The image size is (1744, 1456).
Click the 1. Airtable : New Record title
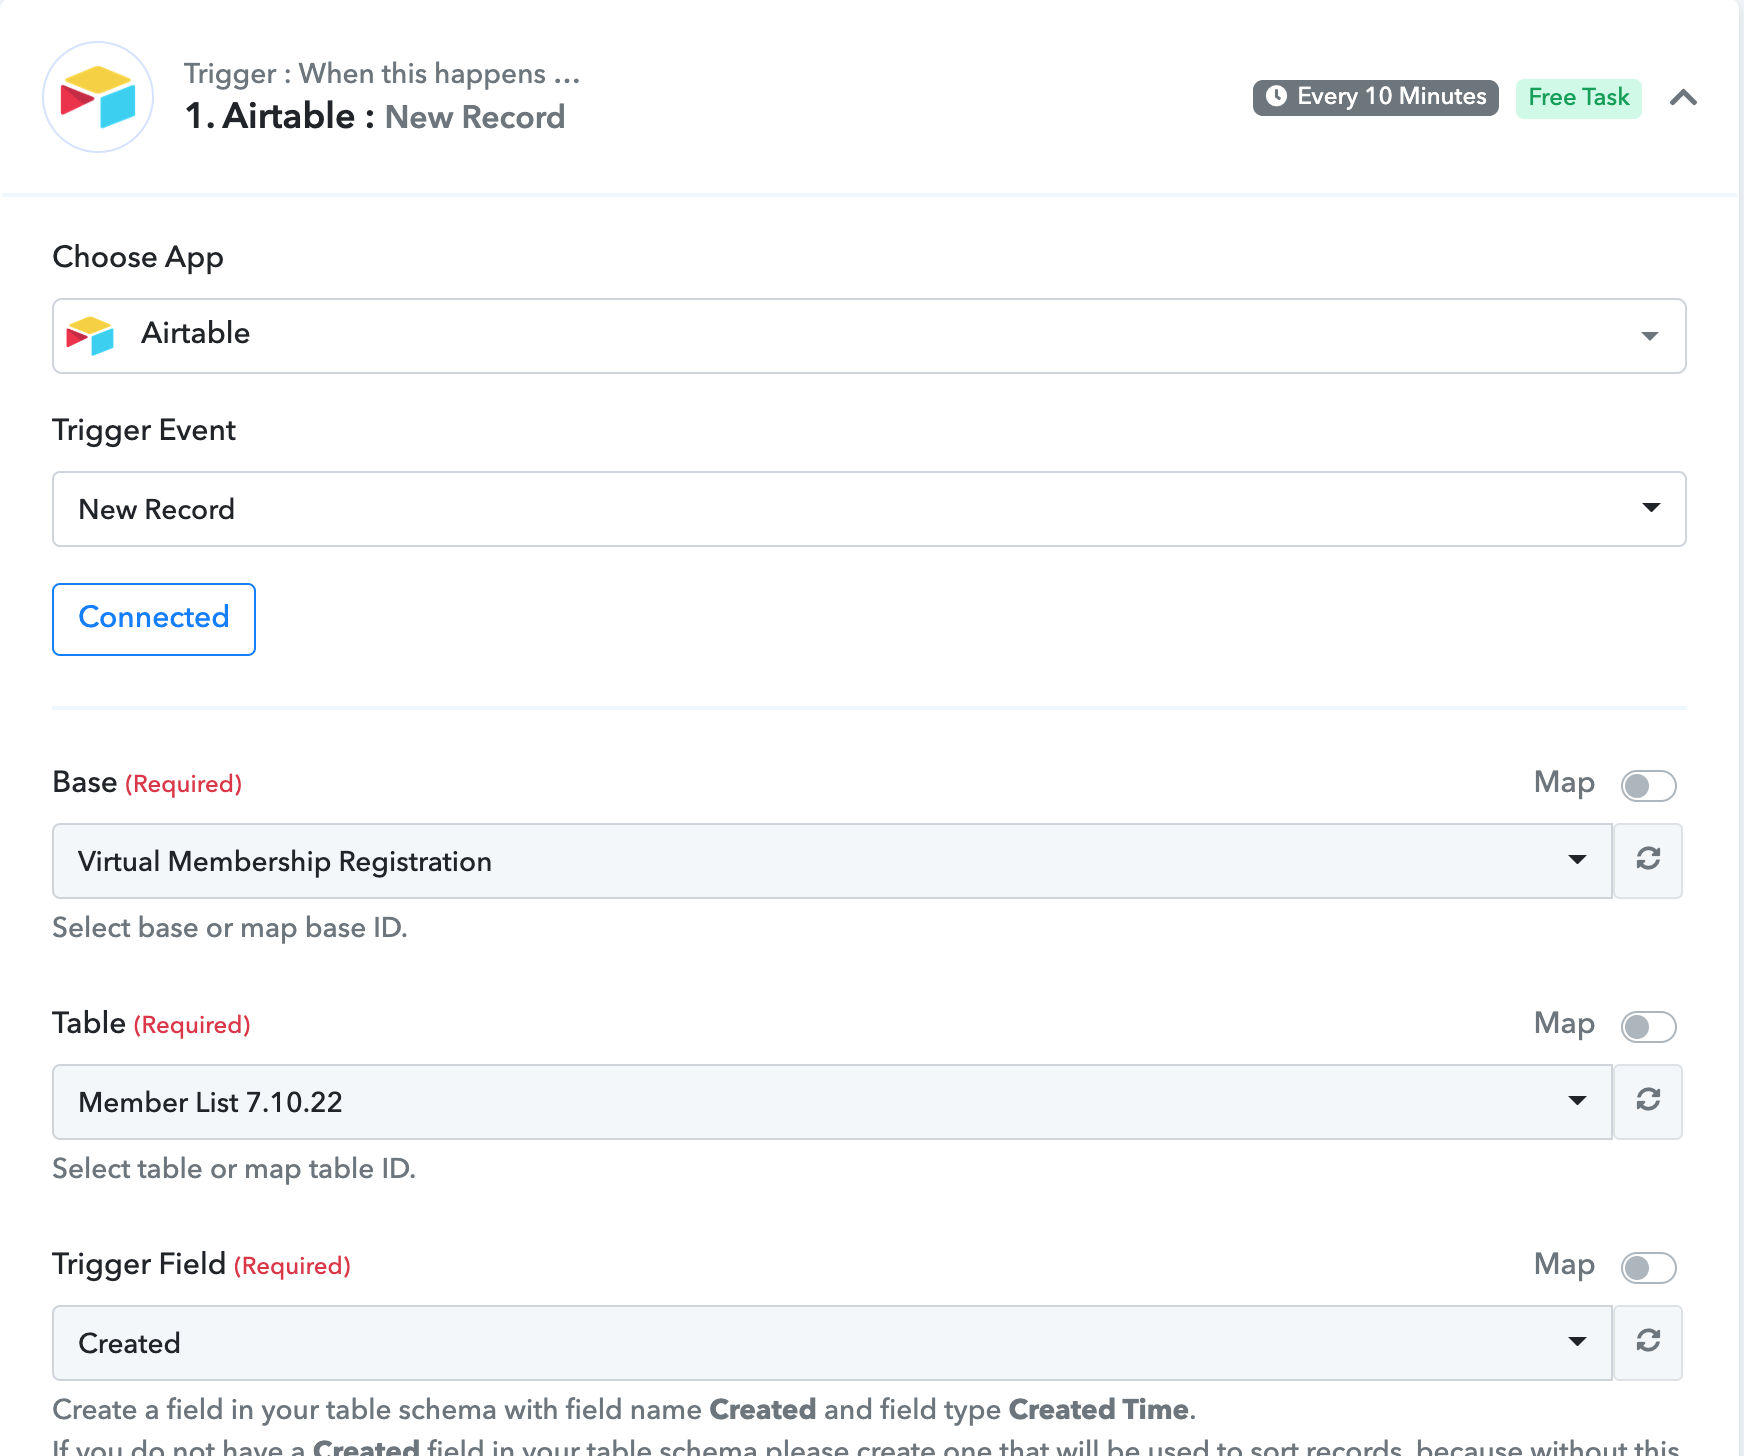[x=375, y=117]
